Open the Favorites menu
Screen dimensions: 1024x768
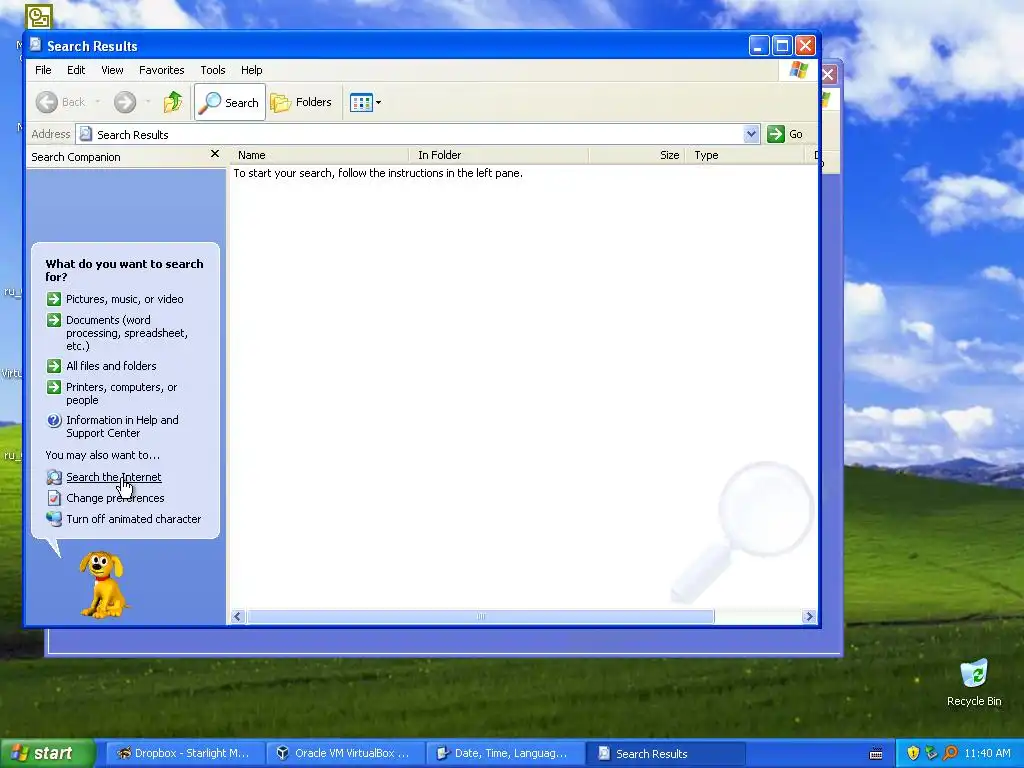(x=161, y=70)
